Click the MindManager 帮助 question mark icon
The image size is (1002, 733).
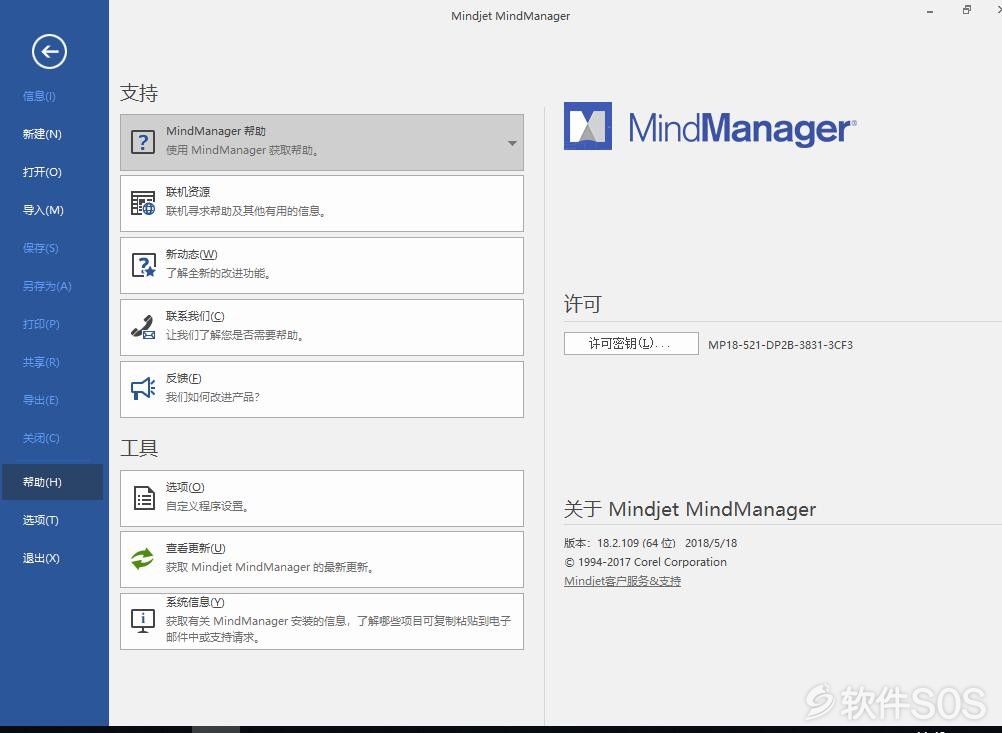(143, 142)
